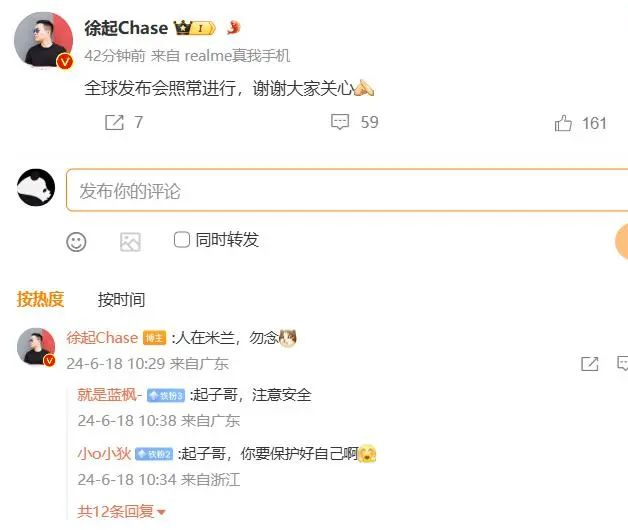Click the 发布你的评论 comment input field
The height and width of the screenshot is (530, 628).
coord(347,190)
